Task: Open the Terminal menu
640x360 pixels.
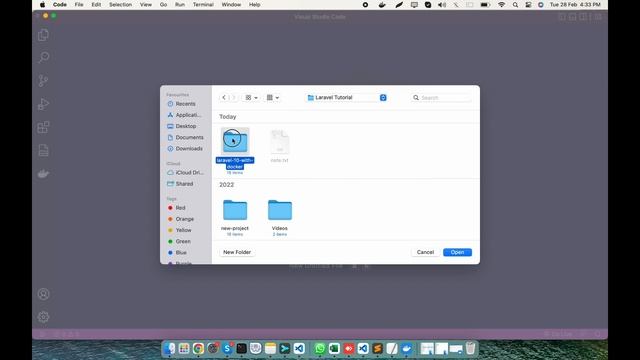Action: coord(203,4)
